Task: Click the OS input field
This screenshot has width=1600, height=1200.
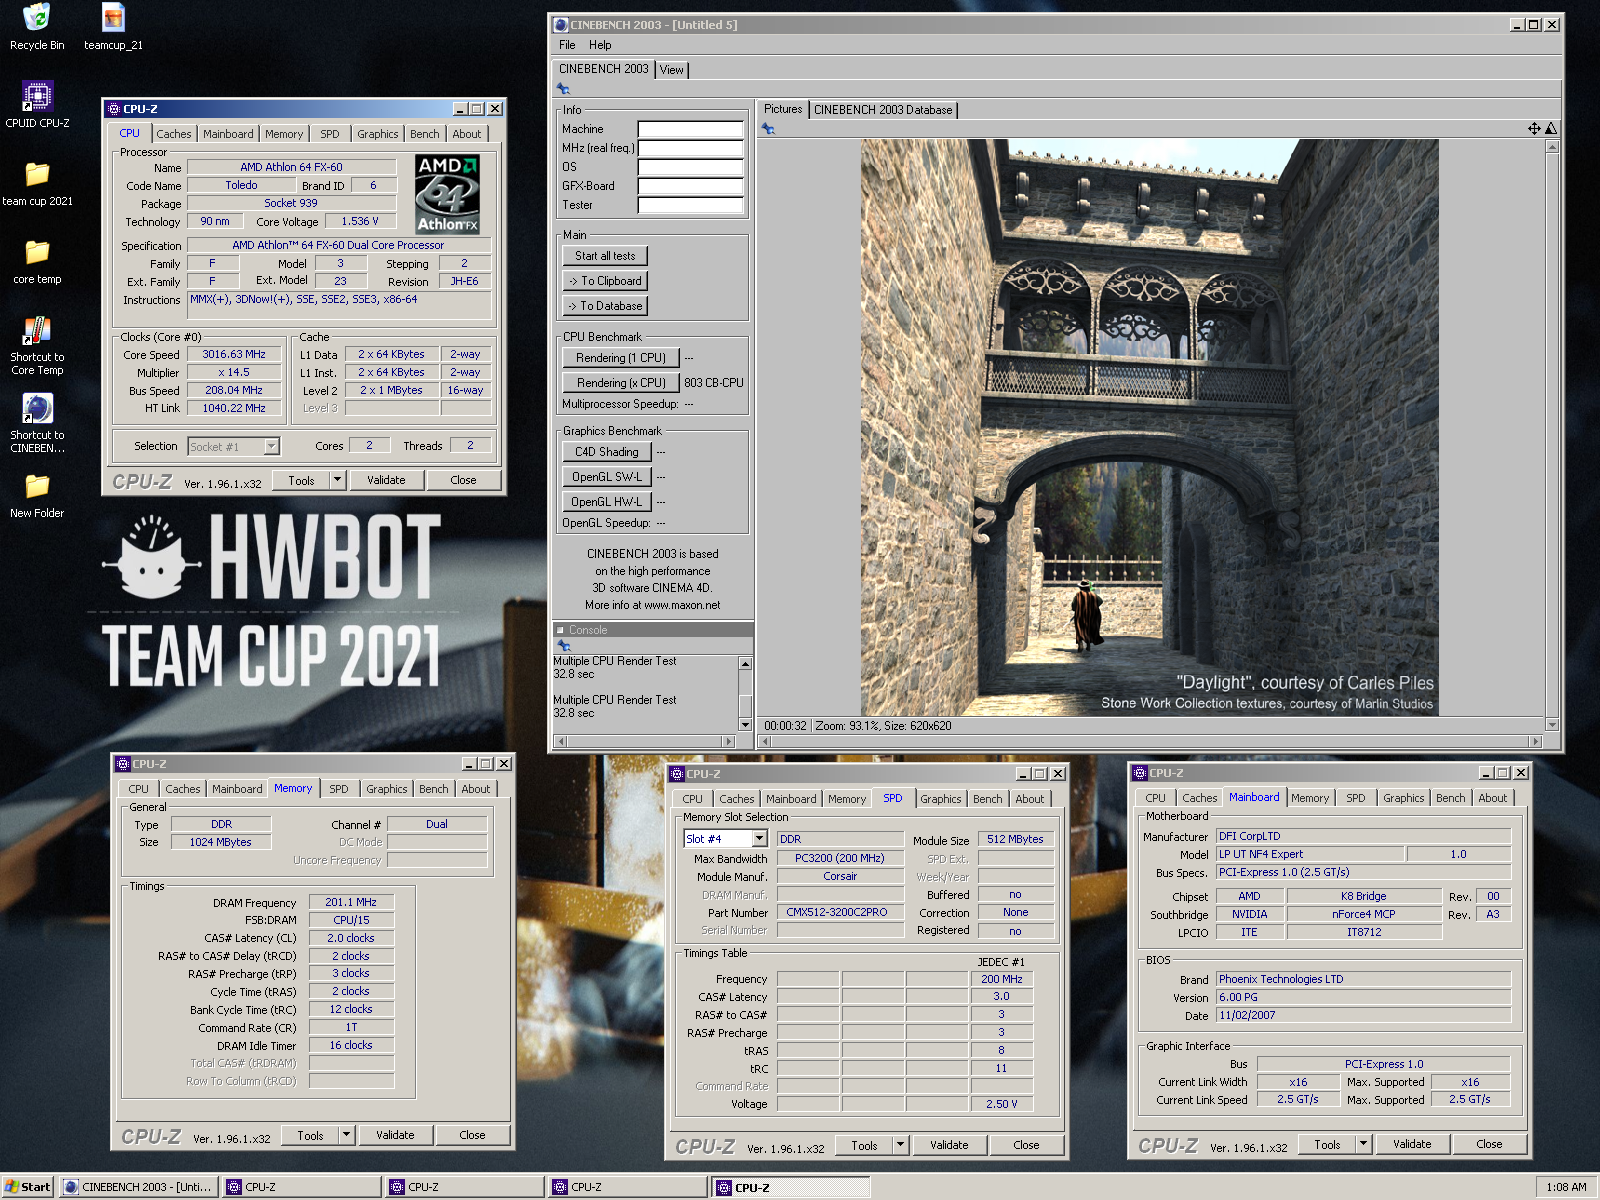Action: coord(691,167)
